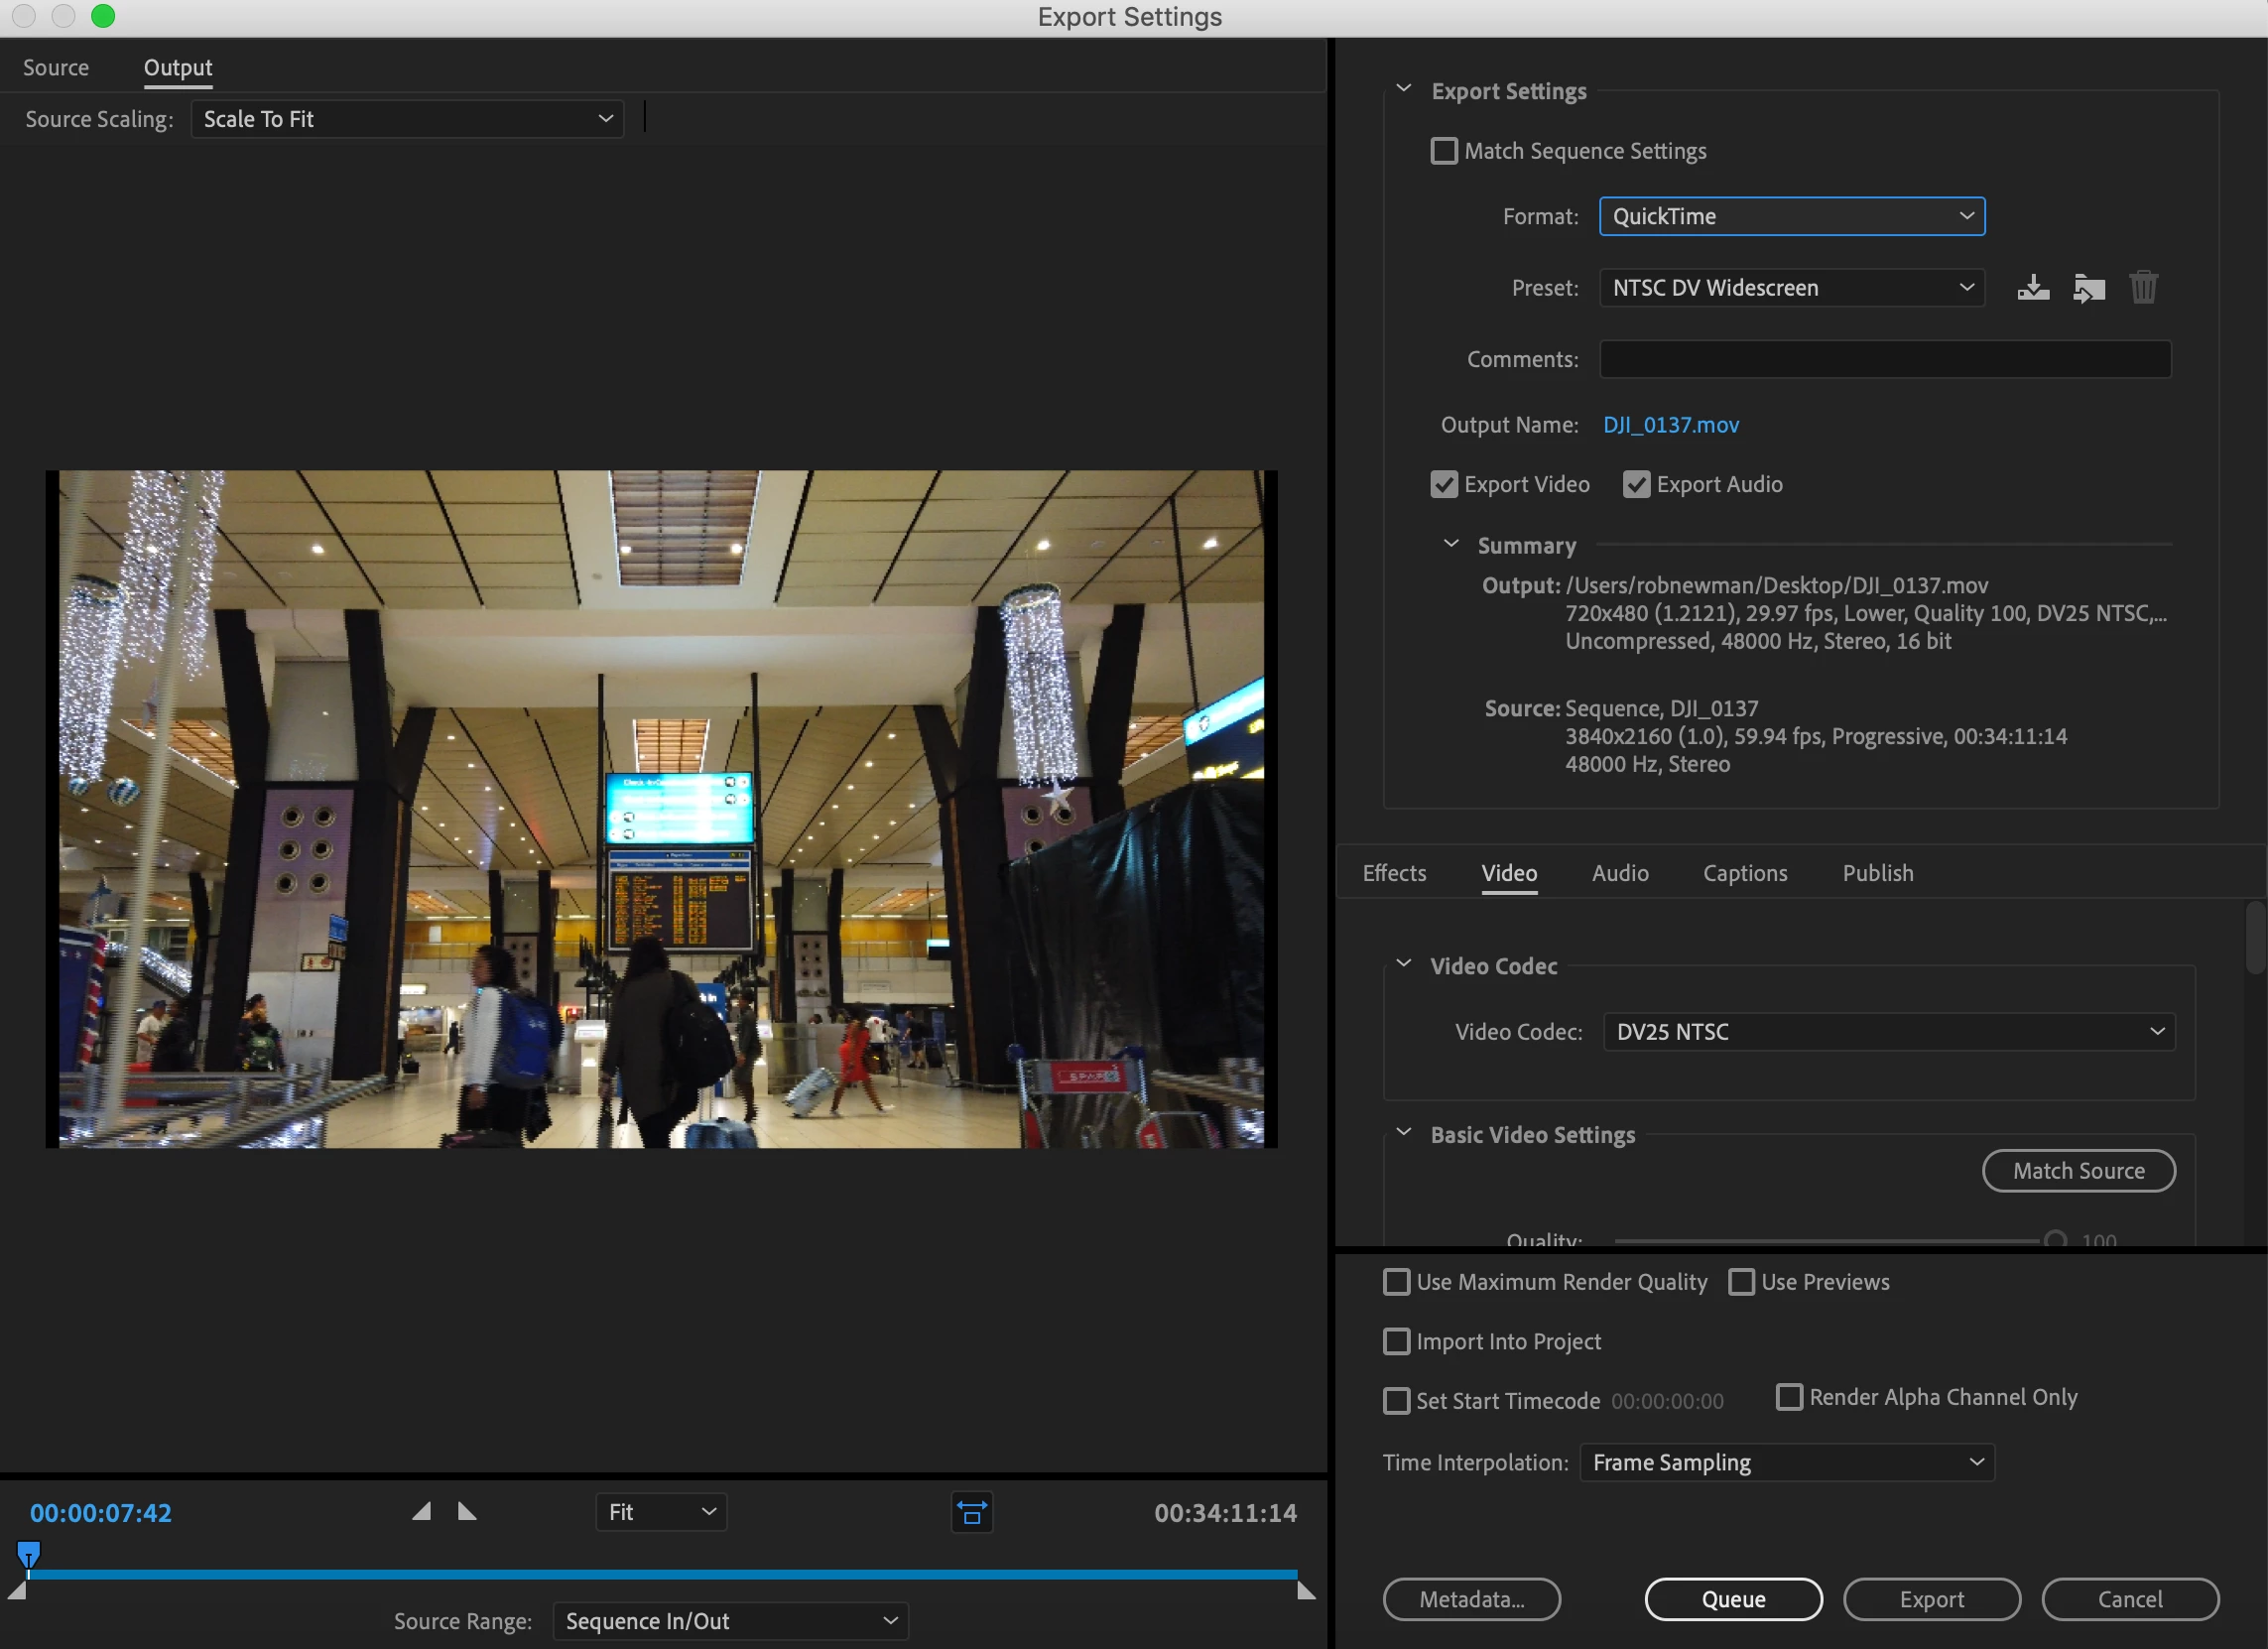Collapse the Summary section chevron
Image resolution: width=2268 pixels, height=1649 pixels.
[1451, 544]
